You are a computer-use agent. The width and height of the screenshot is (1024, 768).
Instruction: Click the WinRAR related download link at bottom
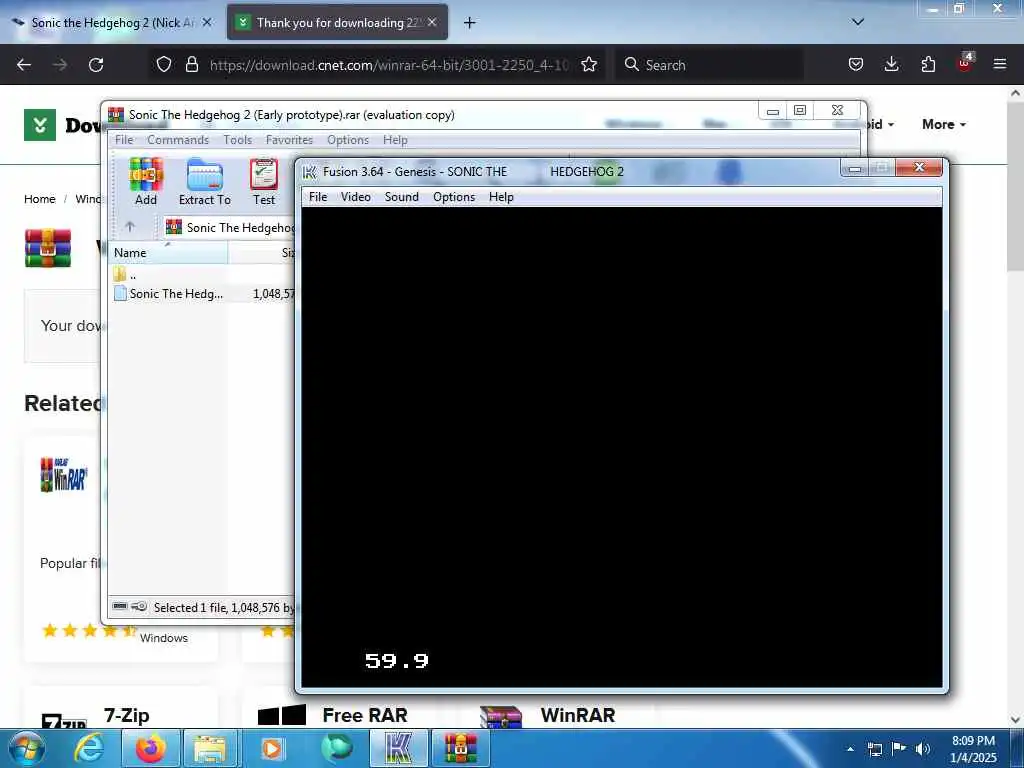tap(578, 716)
